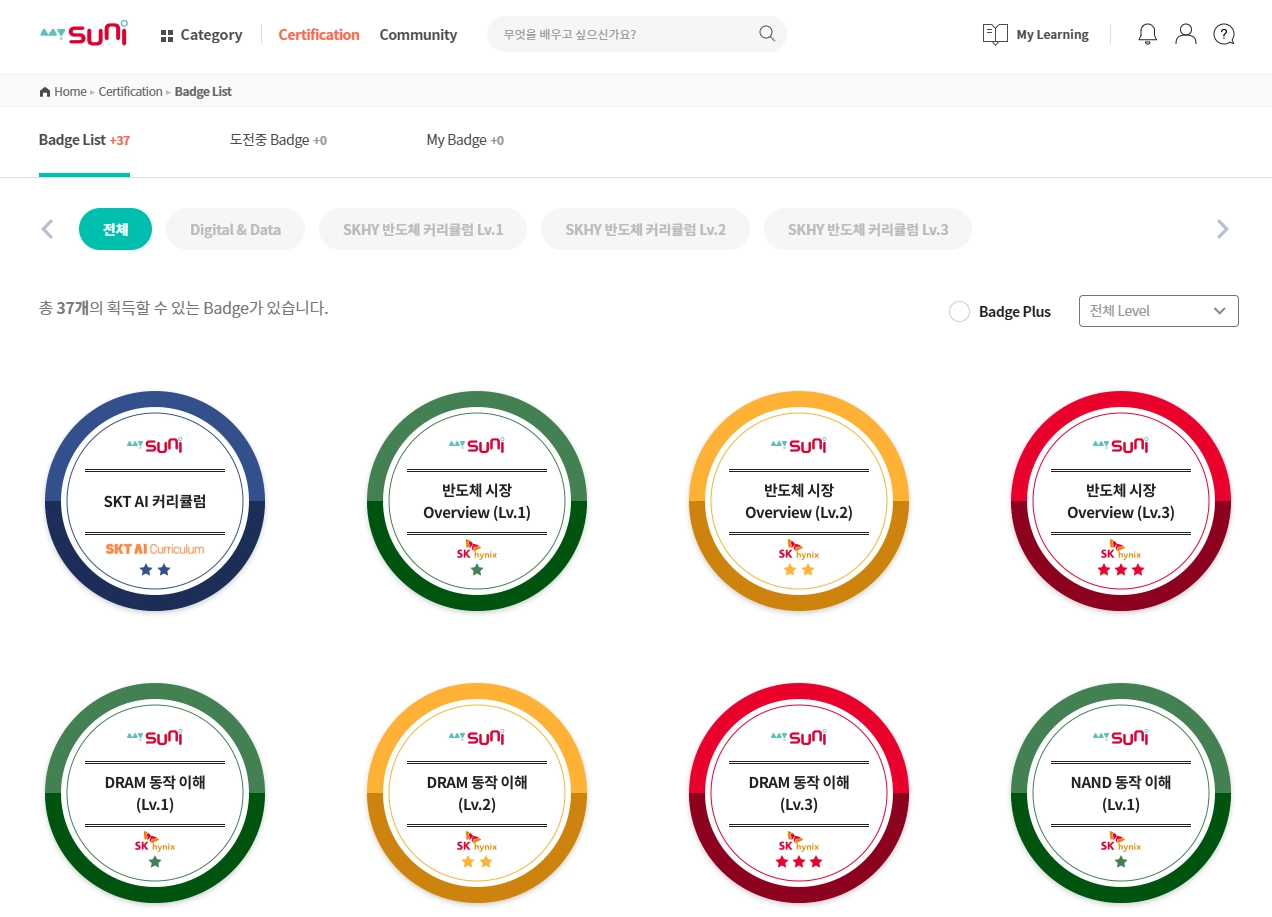Viewport: 1272px width, 917px height.
Task: Open My Learning book icon link
Action: click(x=1035, y=35)
